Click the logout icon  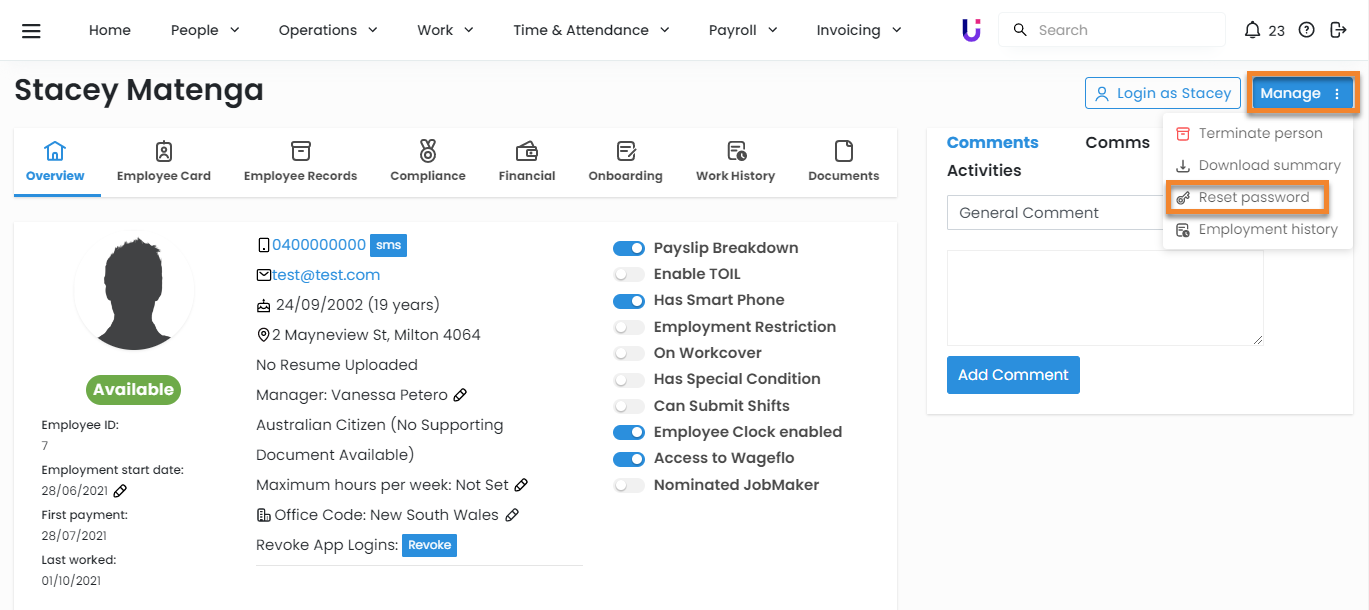click(x=1339, y=30)
